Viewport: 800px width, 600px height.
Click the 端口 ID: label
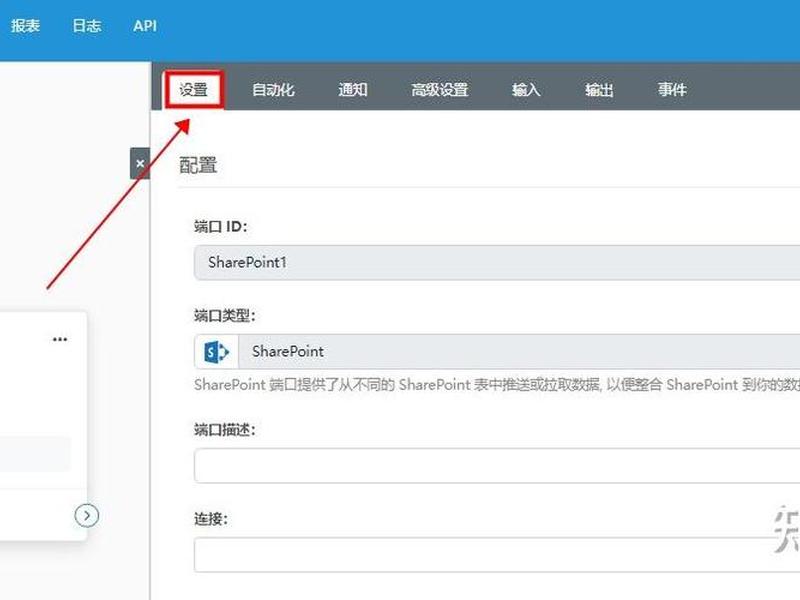pyautogui.click(x=220, y=227)
